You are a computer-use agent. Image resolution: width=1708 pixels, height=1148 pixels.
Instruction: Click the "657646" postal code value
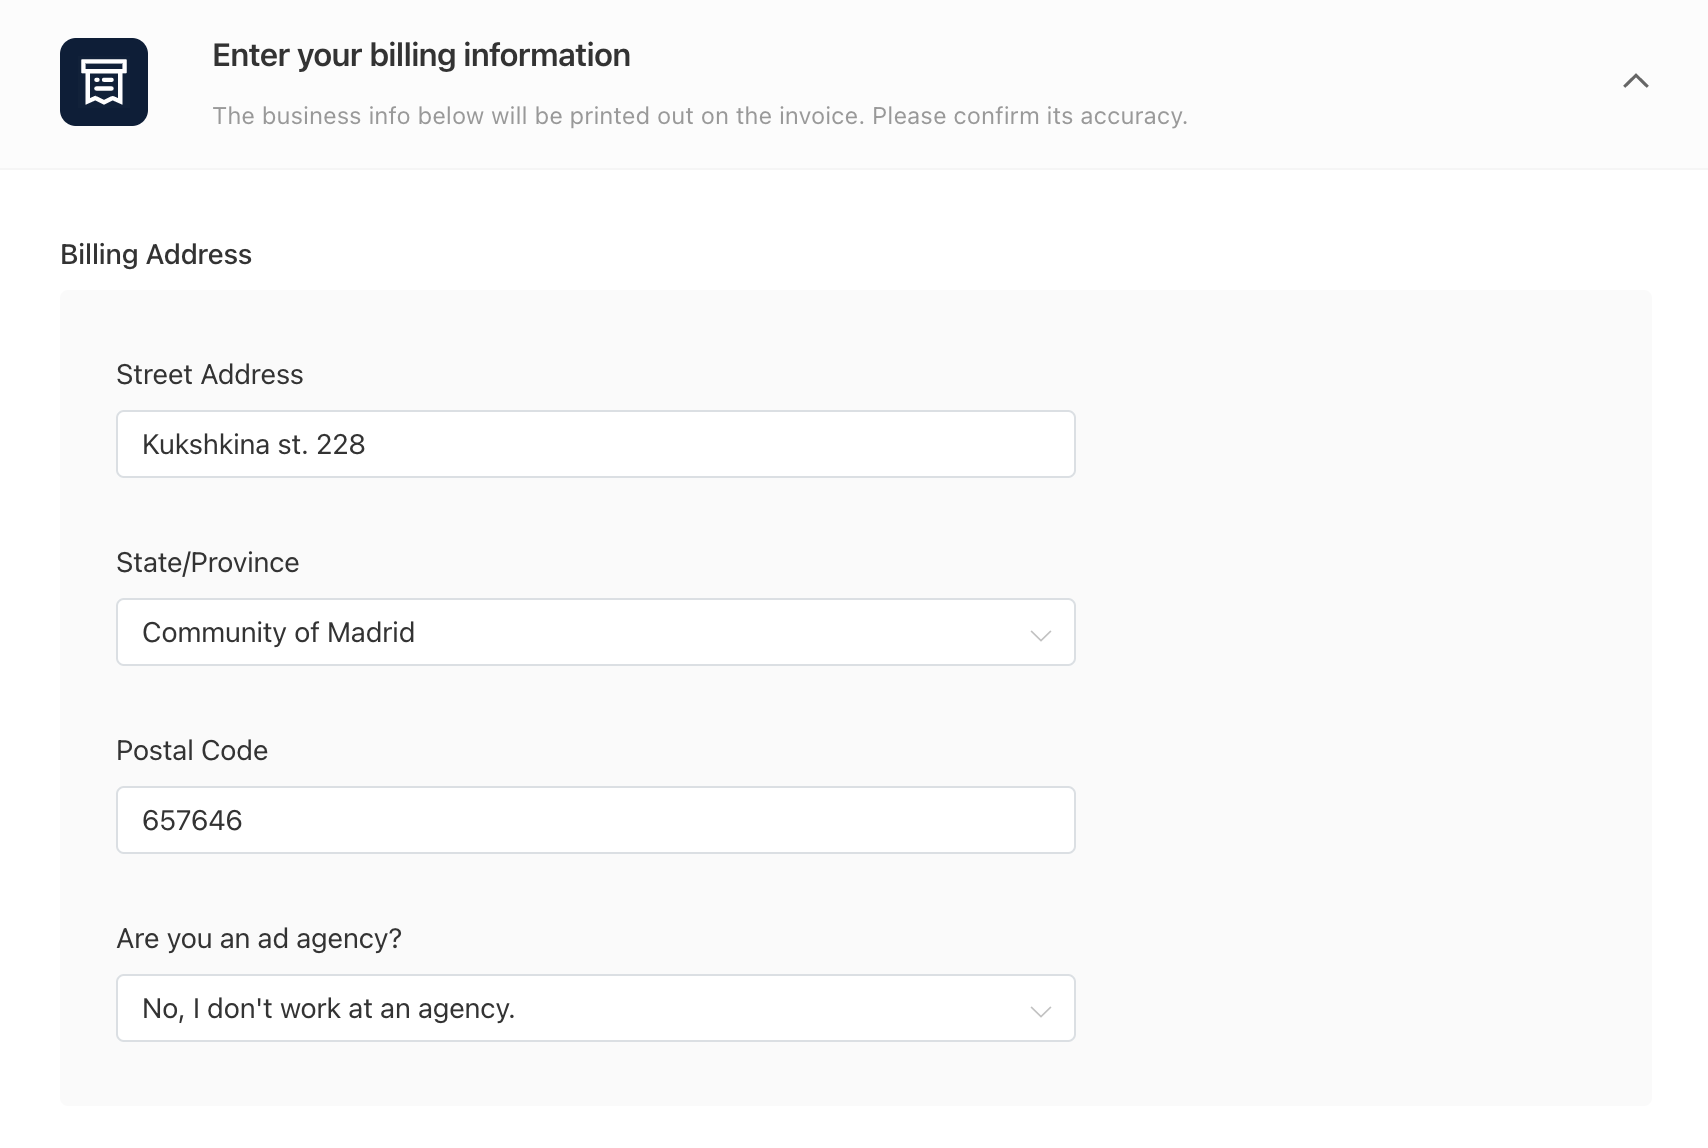(x=192, y=820)
